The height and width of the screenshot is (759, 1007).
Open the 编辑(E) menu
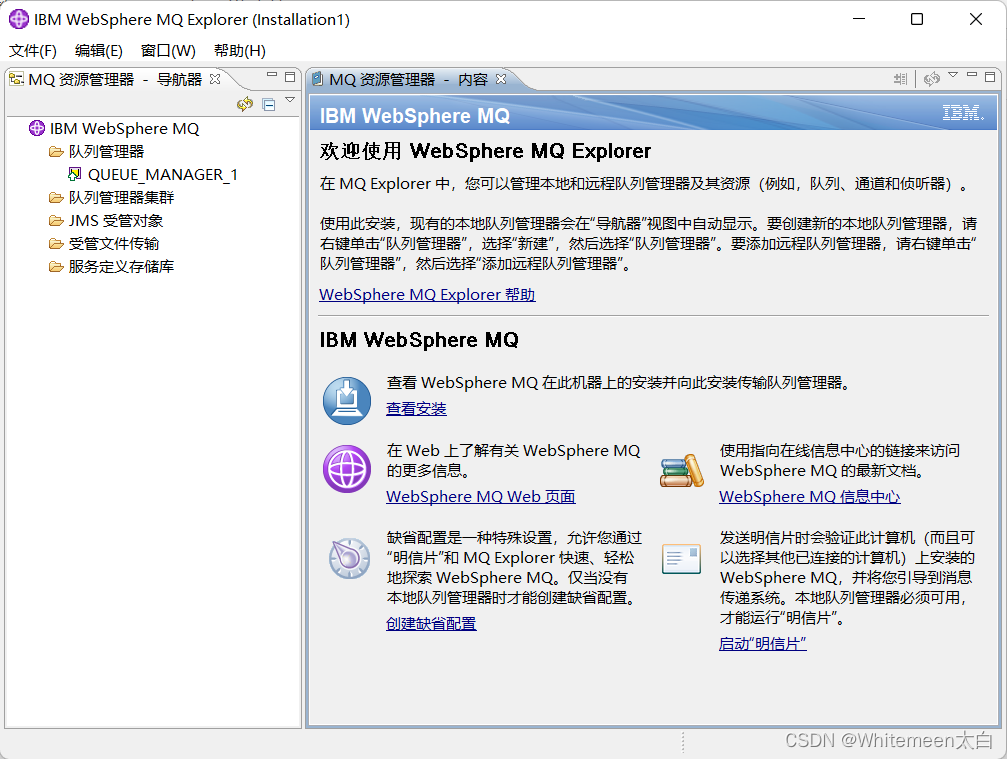point(98,51)
